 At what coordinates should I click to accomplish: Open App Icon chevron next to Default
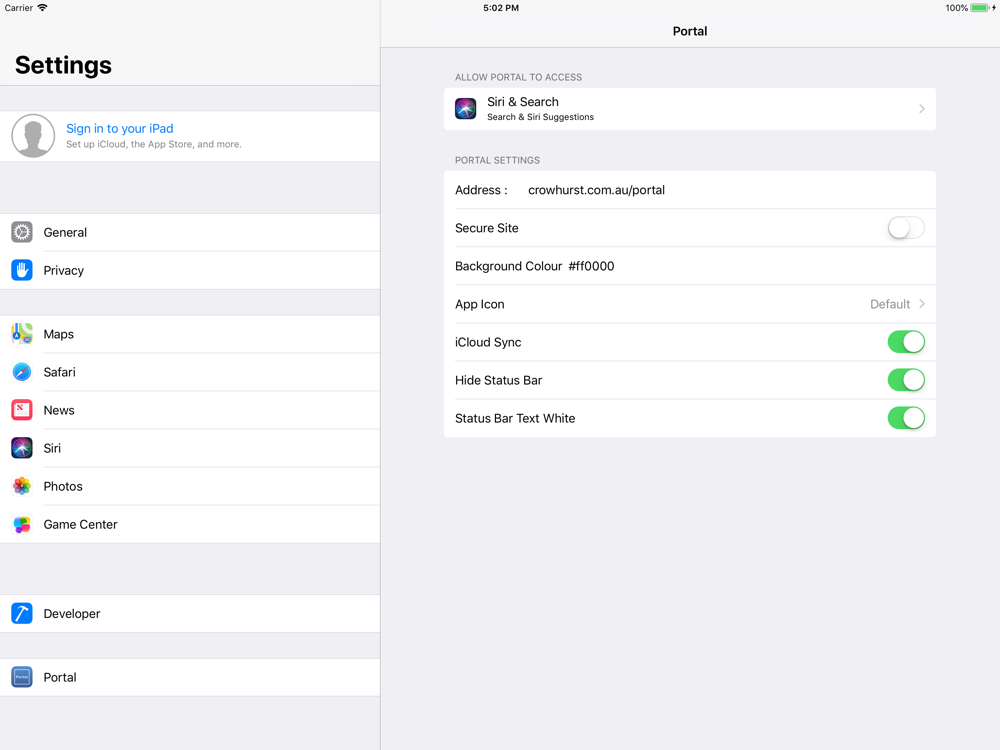point(922,304)
